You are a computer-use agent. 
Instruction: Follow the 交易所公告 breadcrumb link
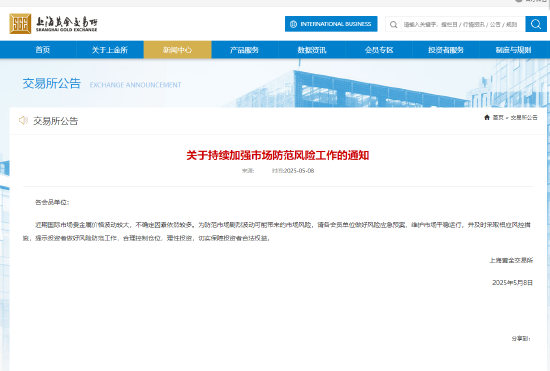coord(524,117)
